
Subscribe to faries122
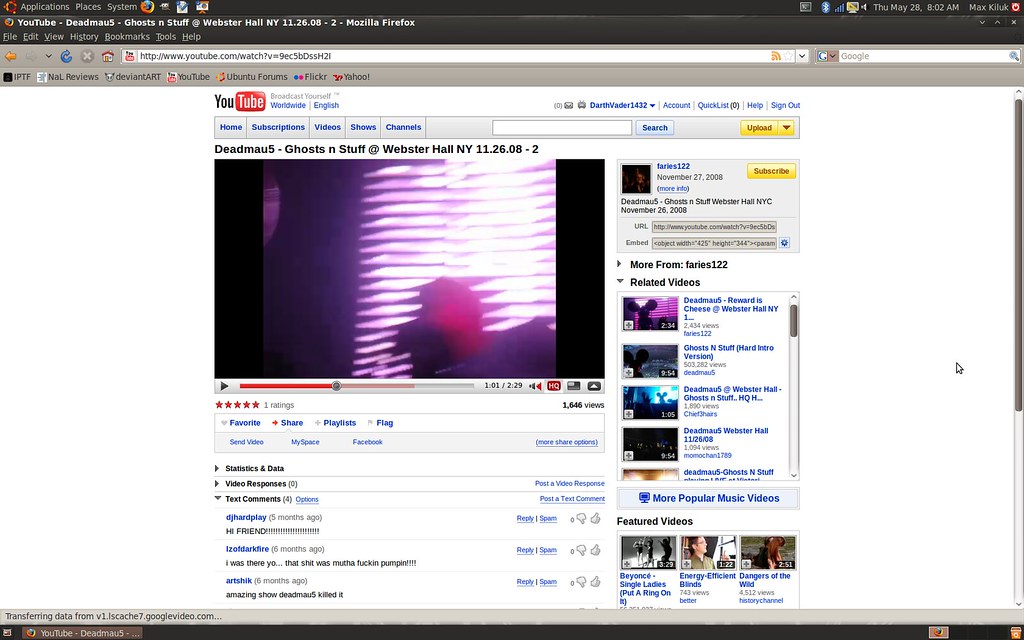(x=771, y=171)
